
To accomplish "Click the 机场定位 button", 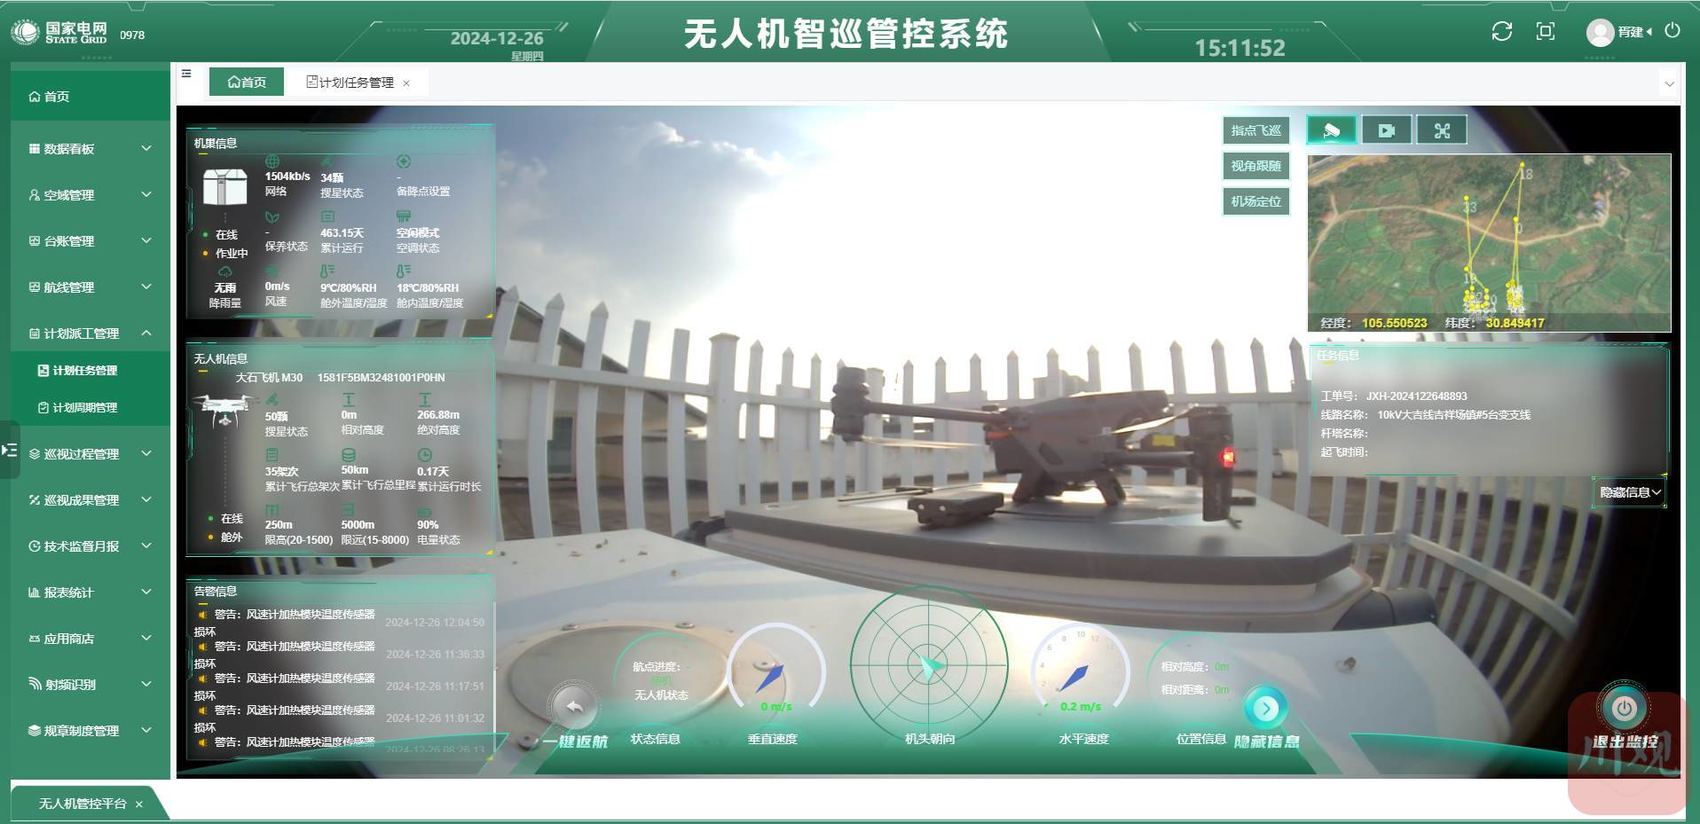I will (1256, 202).
